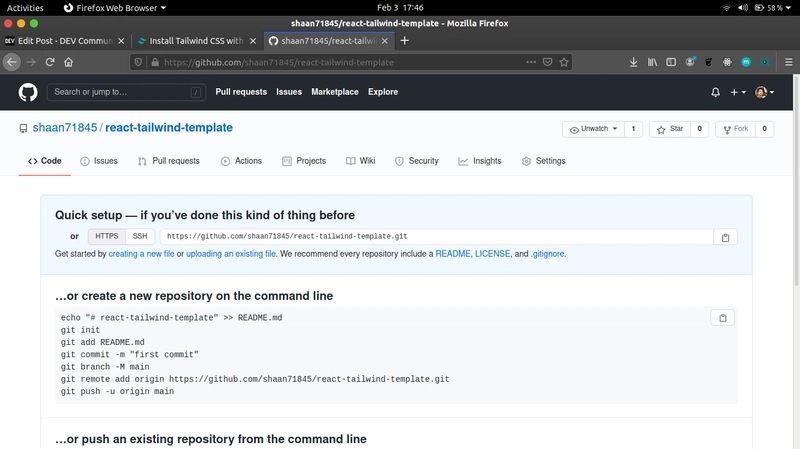Open repository Settings tab

[x=544, y=161]
